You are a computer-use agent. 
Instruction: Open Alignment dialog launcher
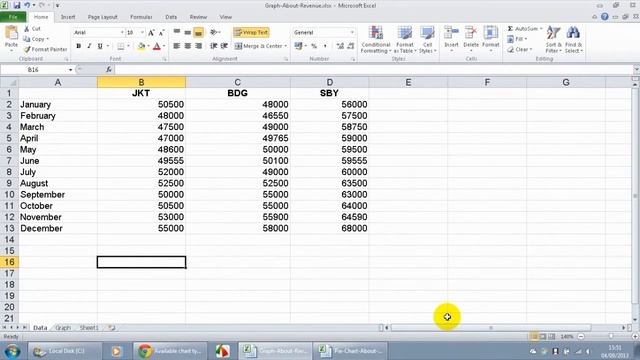286,59
